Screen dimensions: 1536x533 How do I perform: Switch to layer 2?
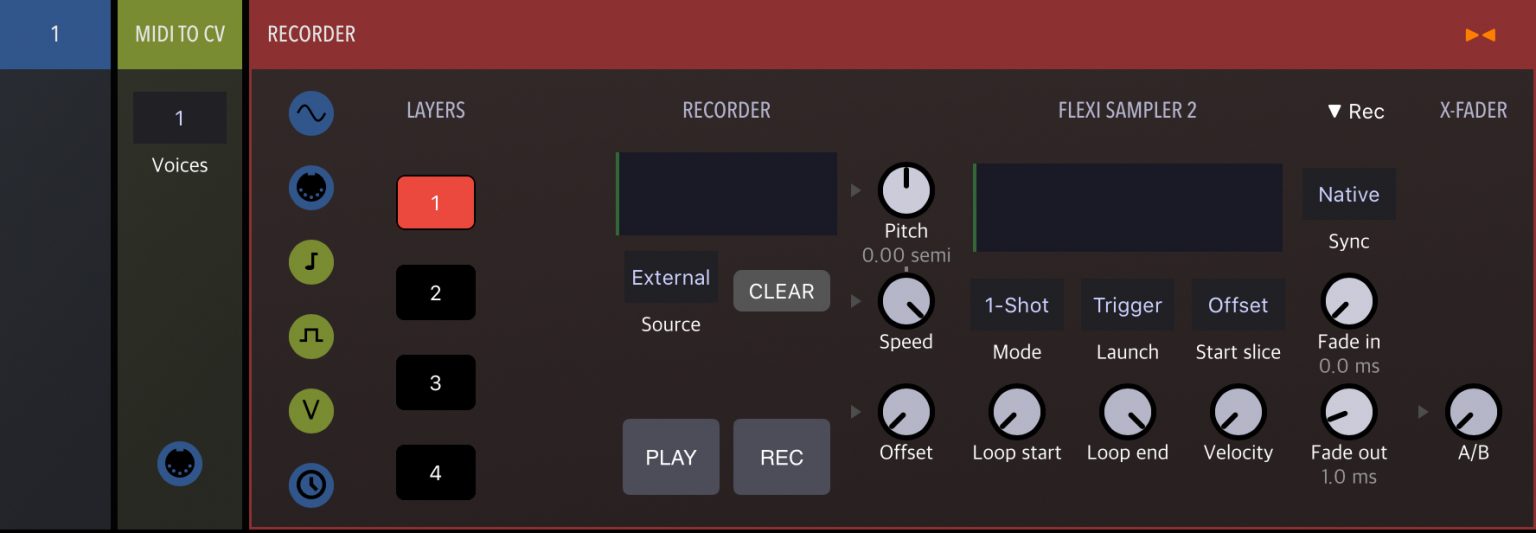[435, 293]
